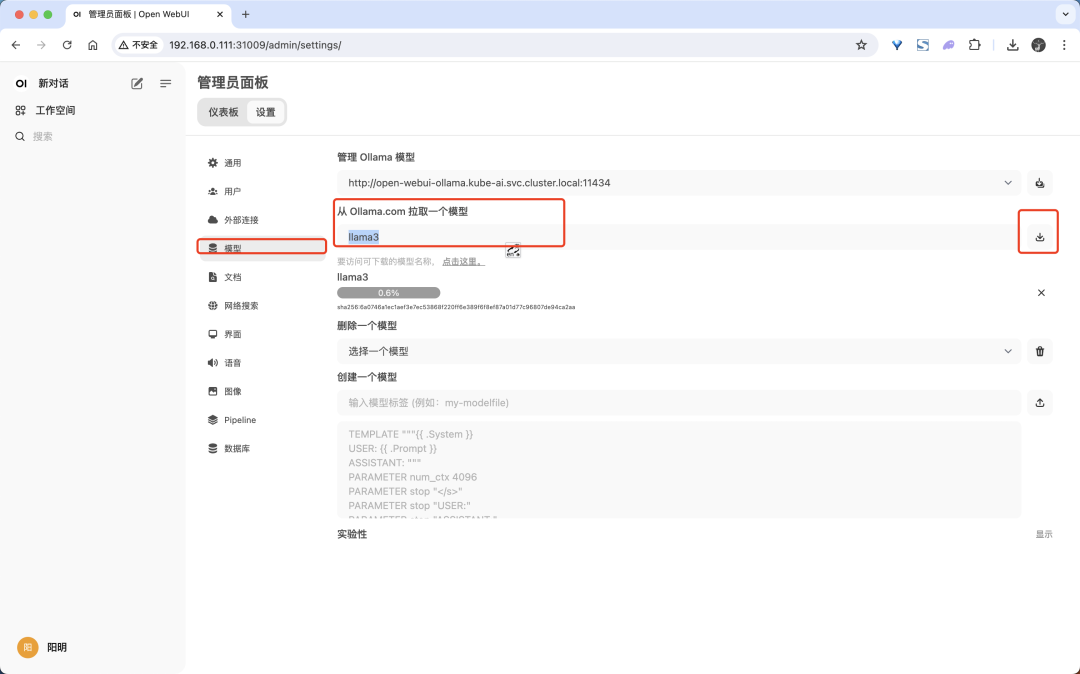Open 通用 general settings

point(262,163)
